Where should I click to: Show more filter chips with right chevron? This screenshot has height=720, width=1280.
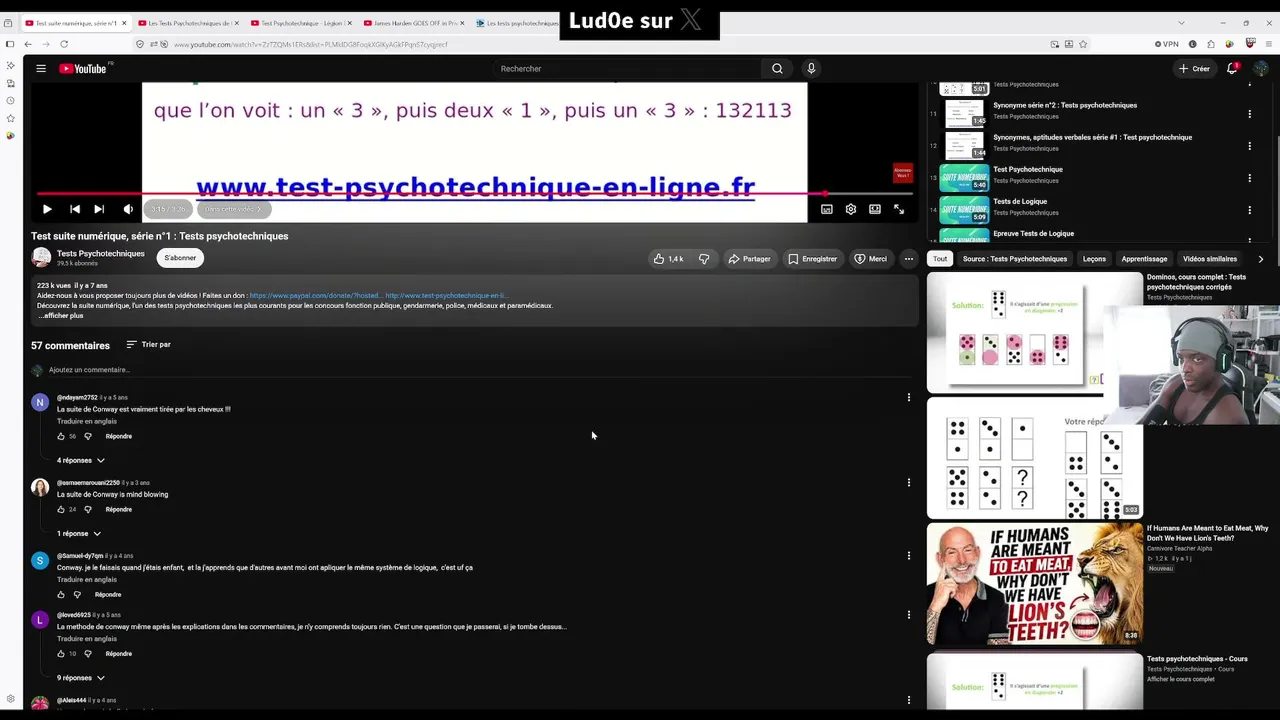pos(1260,259)
